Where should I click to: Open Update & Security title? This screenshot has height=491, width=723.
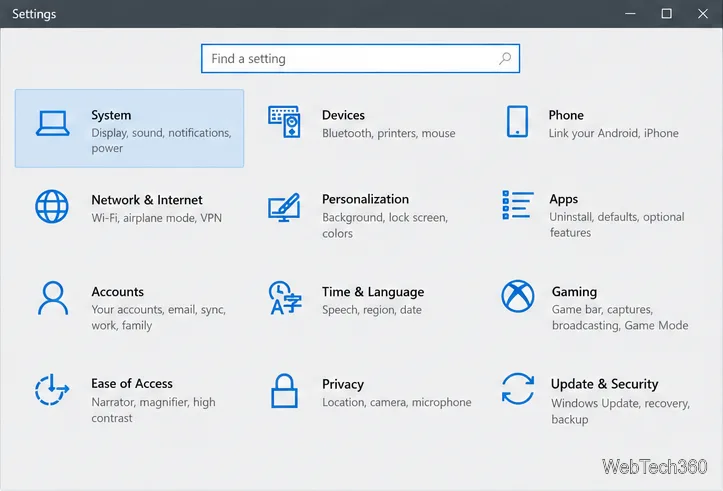604,384
